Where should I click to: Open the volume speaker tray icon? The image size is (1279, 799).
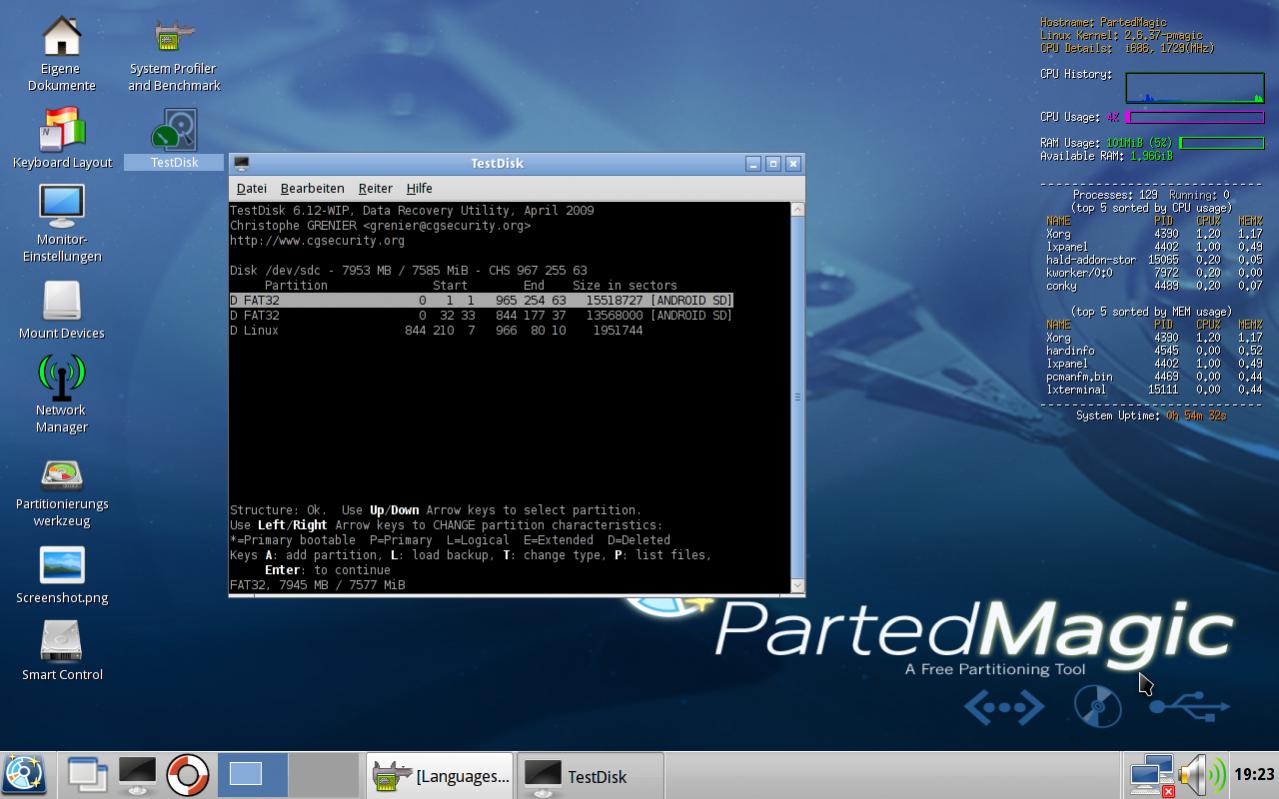point(1201,776)
